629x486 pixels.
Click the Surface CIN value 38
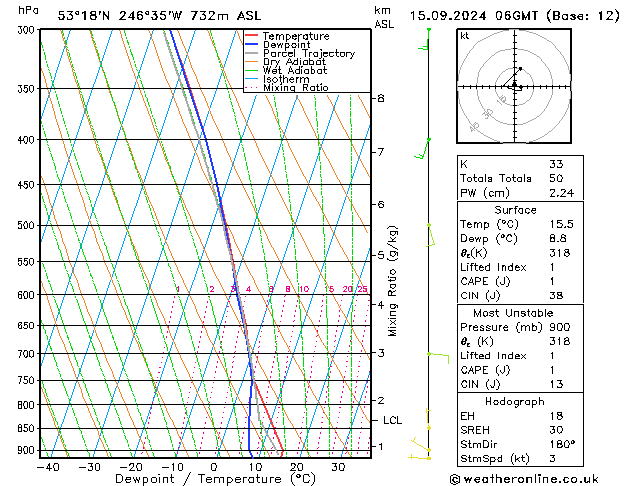click(556, 296)
